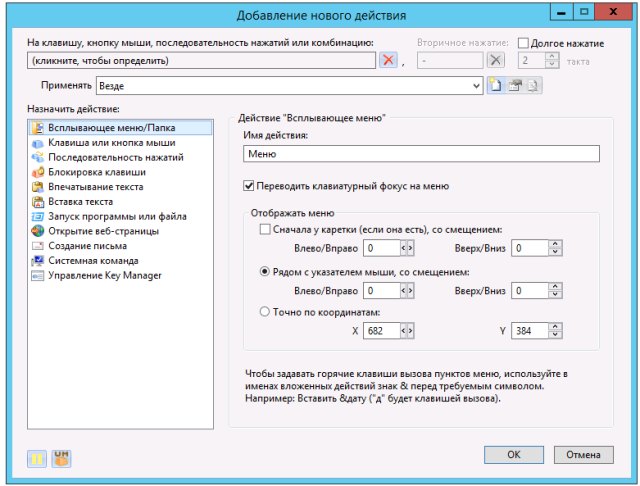This screenshot has width=640, height=486.
Task: Click the copy exception icon beside Применять
Action: click(533, 85)
